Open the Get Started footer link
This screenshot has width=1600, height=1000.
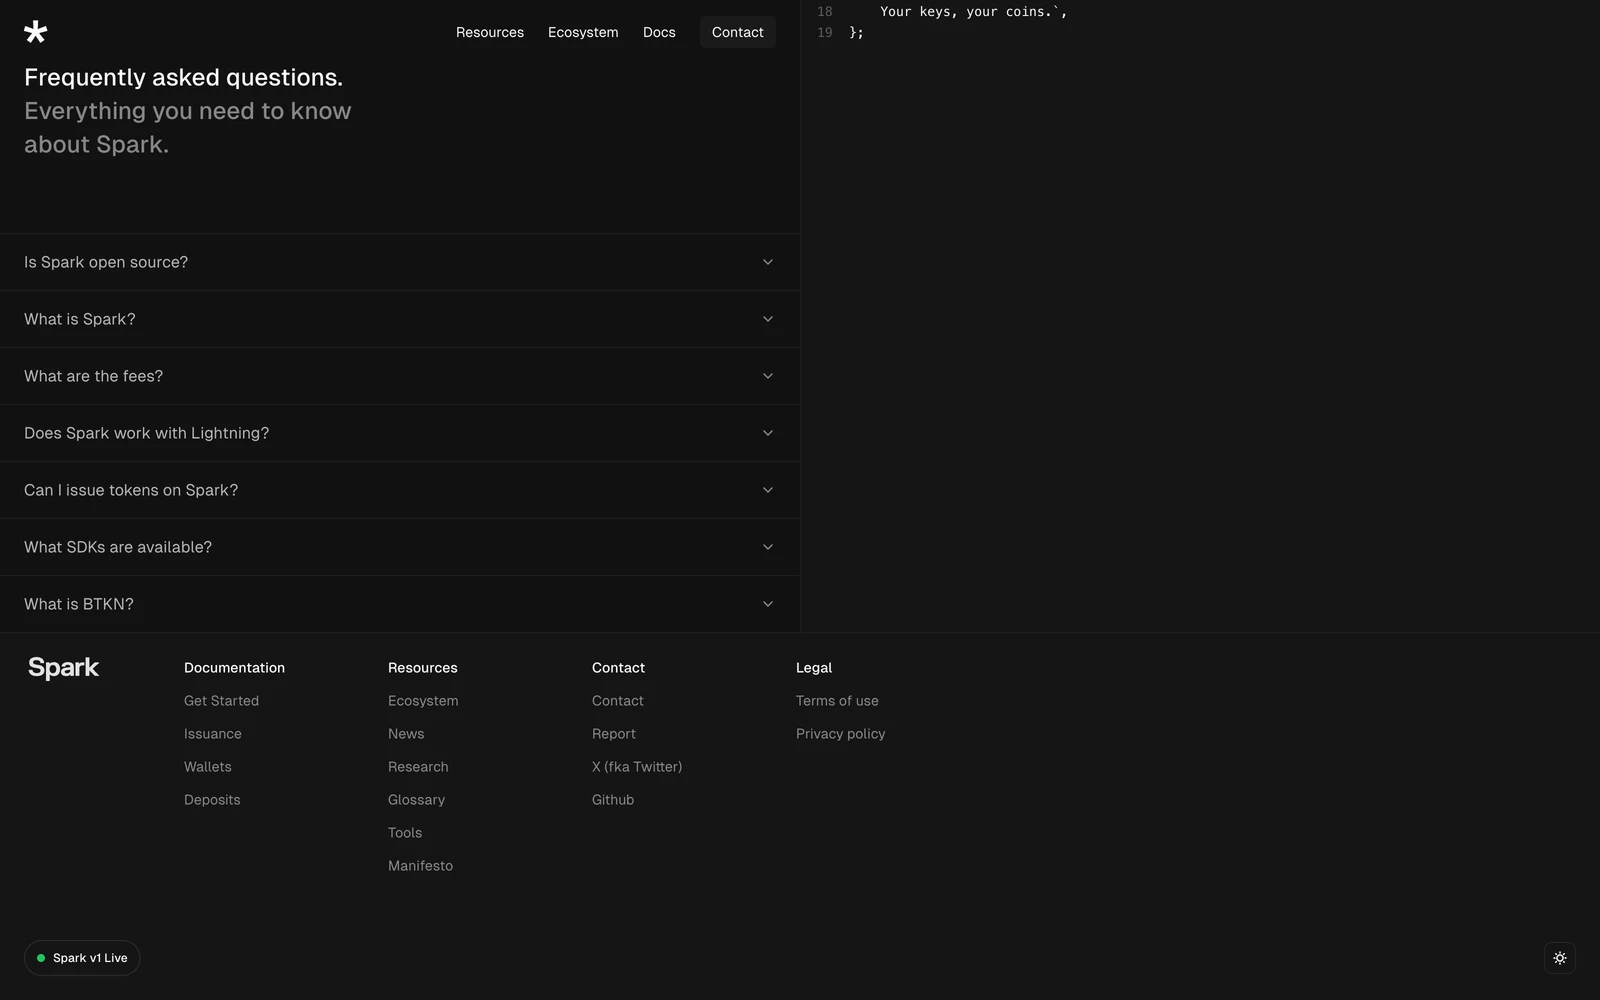click(x=221, y=701)
